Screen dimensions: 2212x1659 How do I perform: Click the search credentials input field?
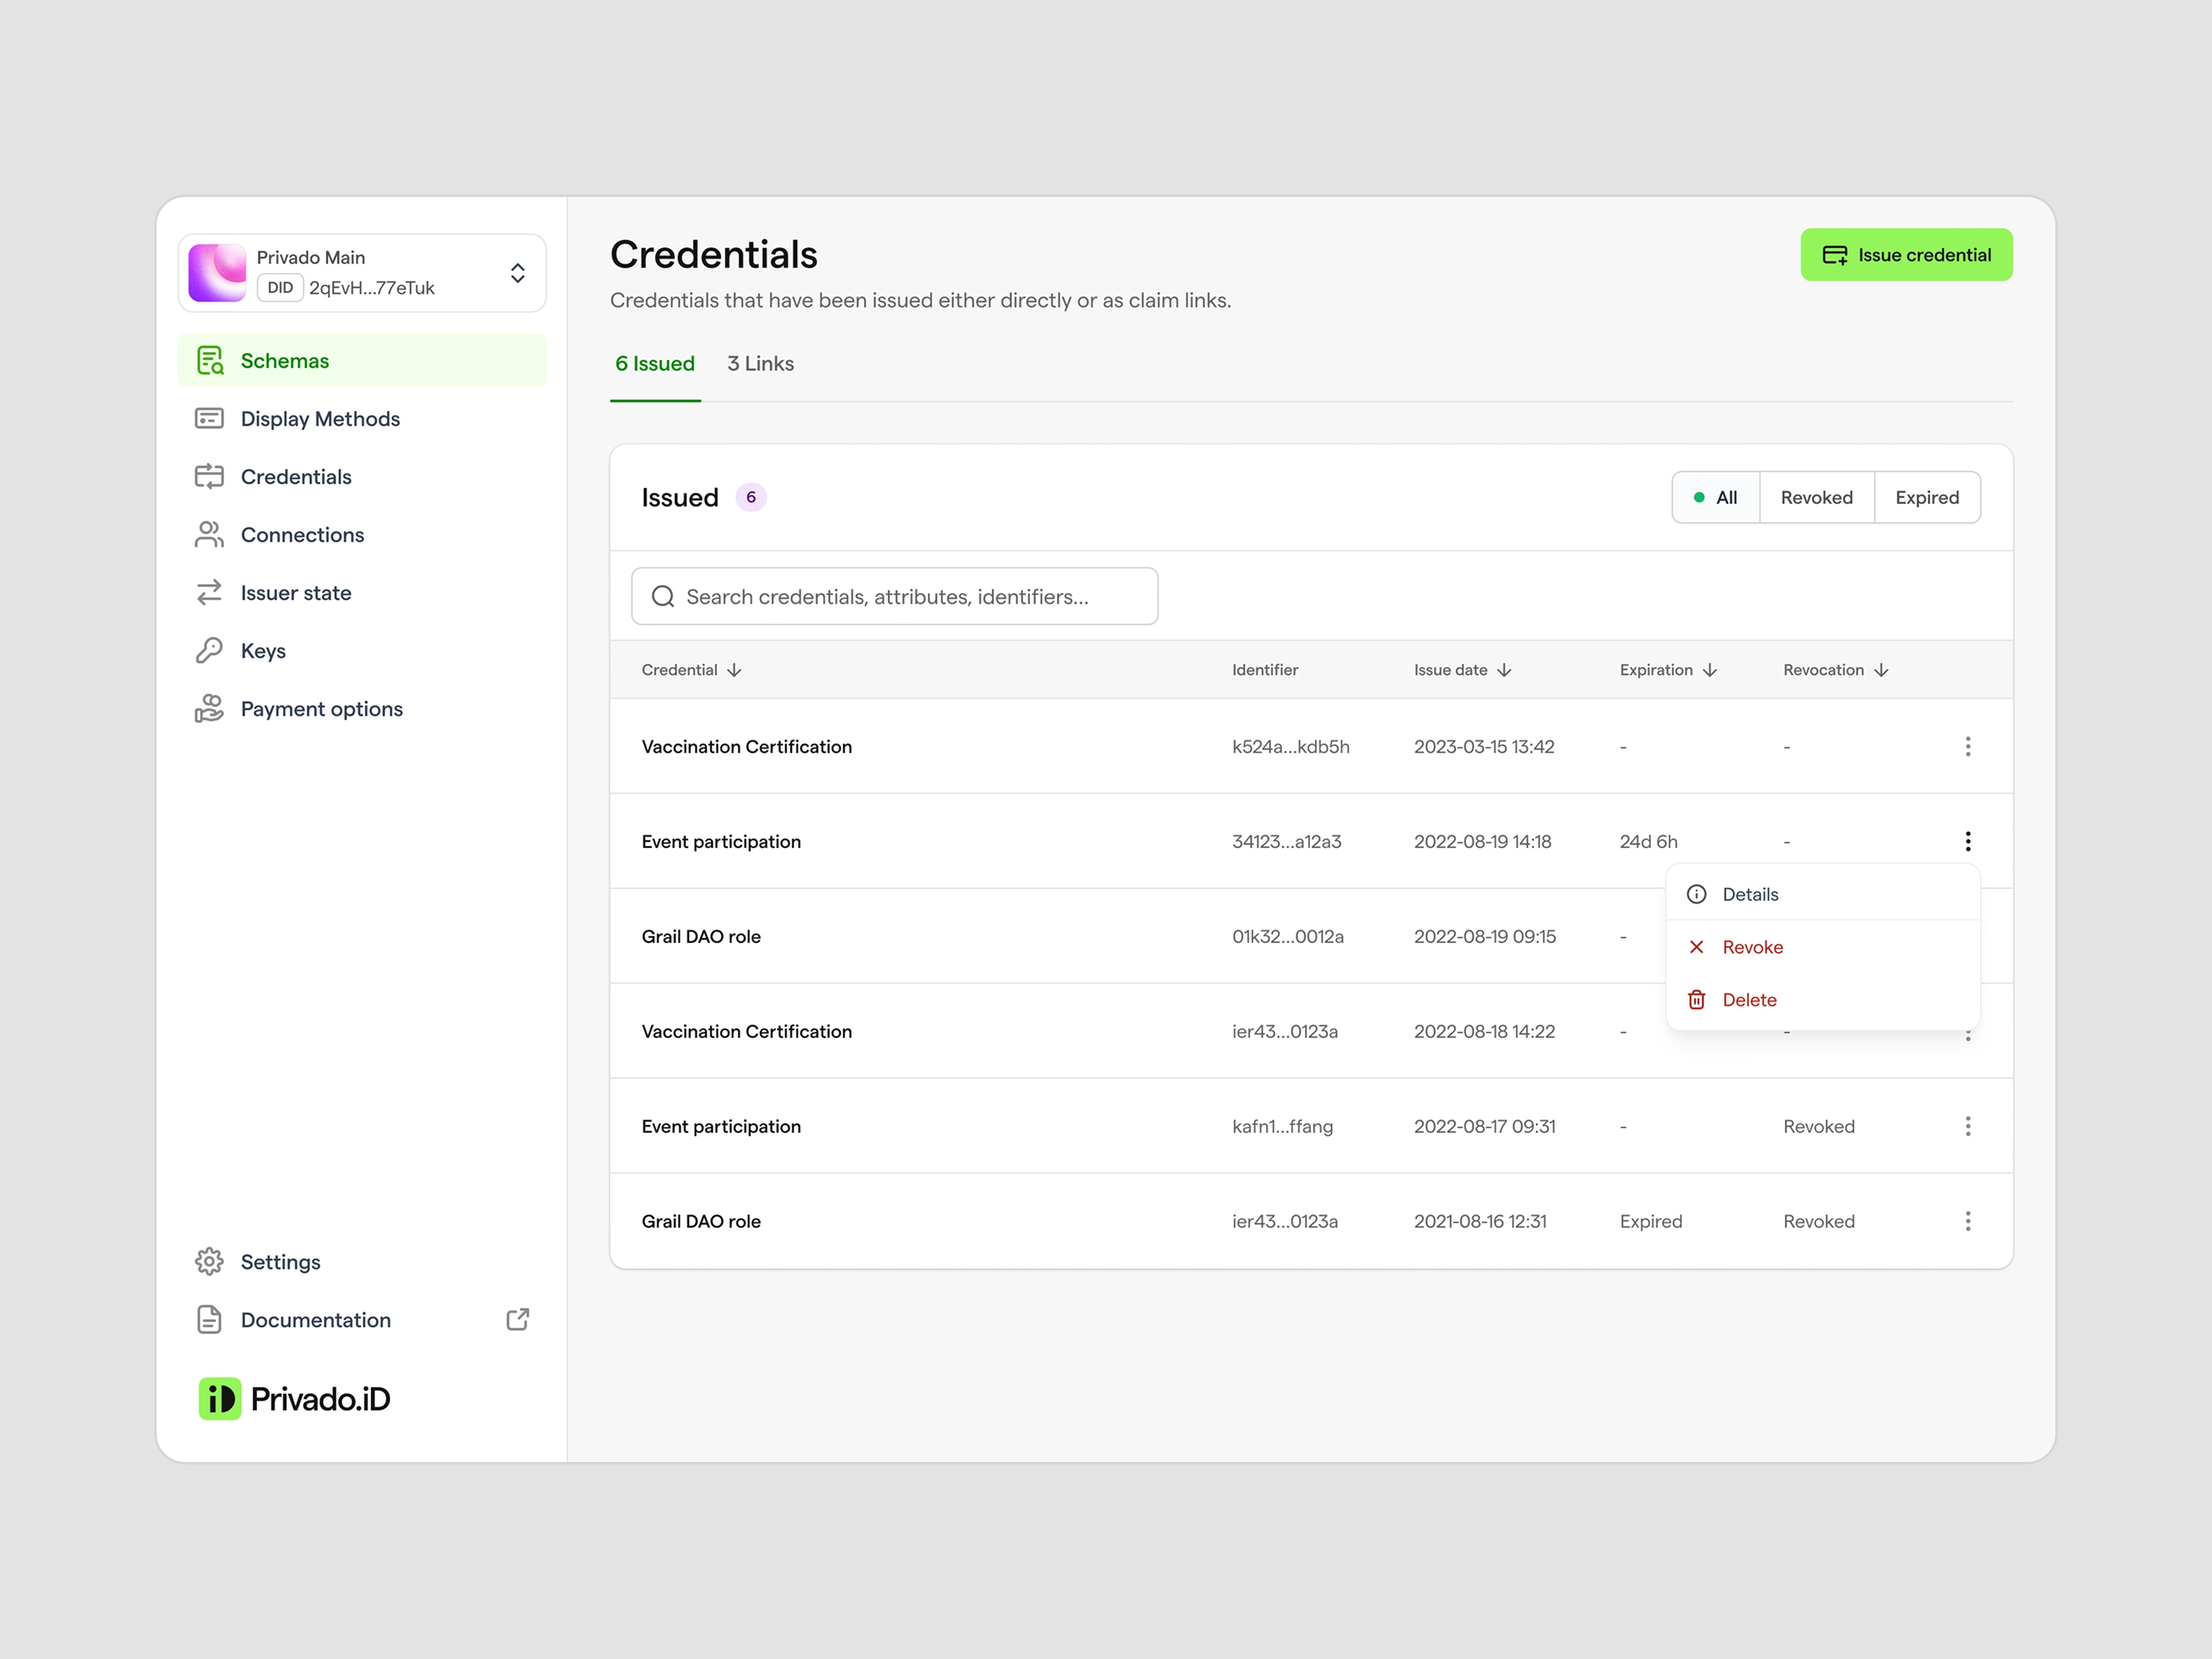(893, 596)
